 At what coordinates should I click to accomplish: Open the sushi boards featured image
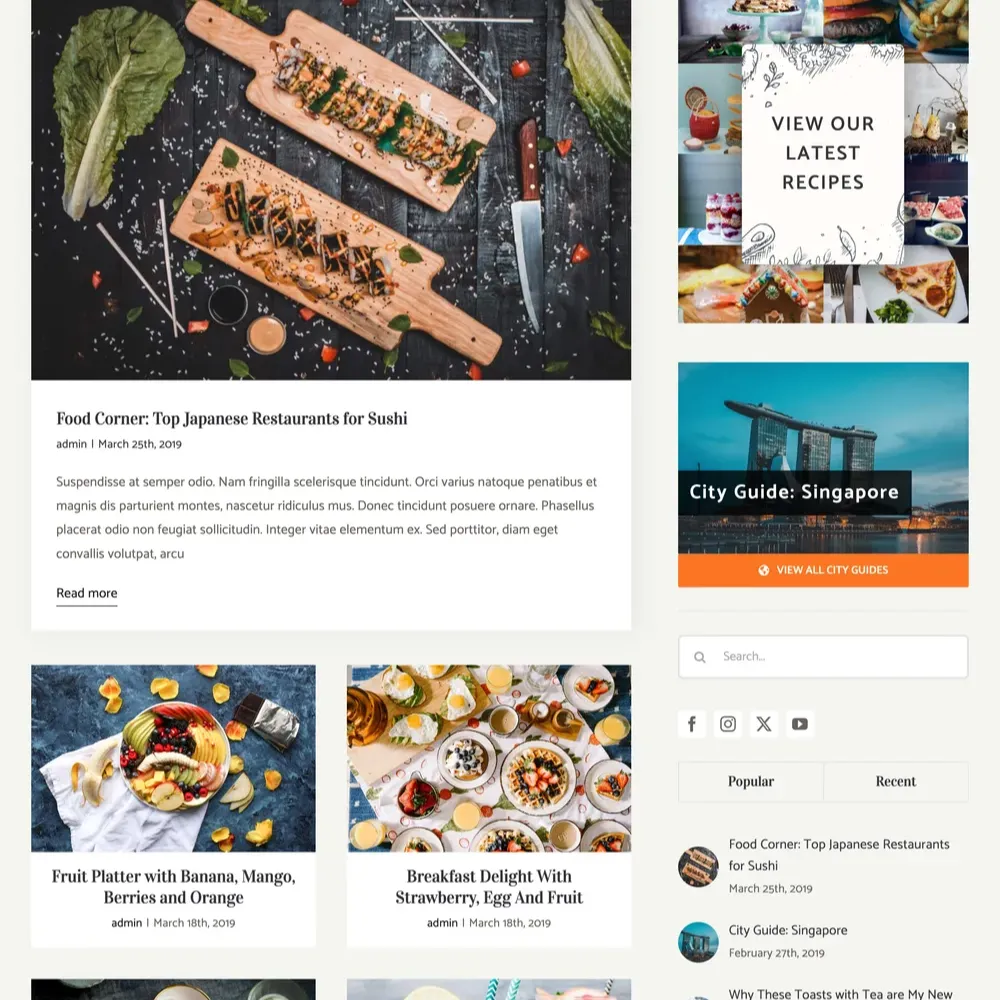pos(331,189)
